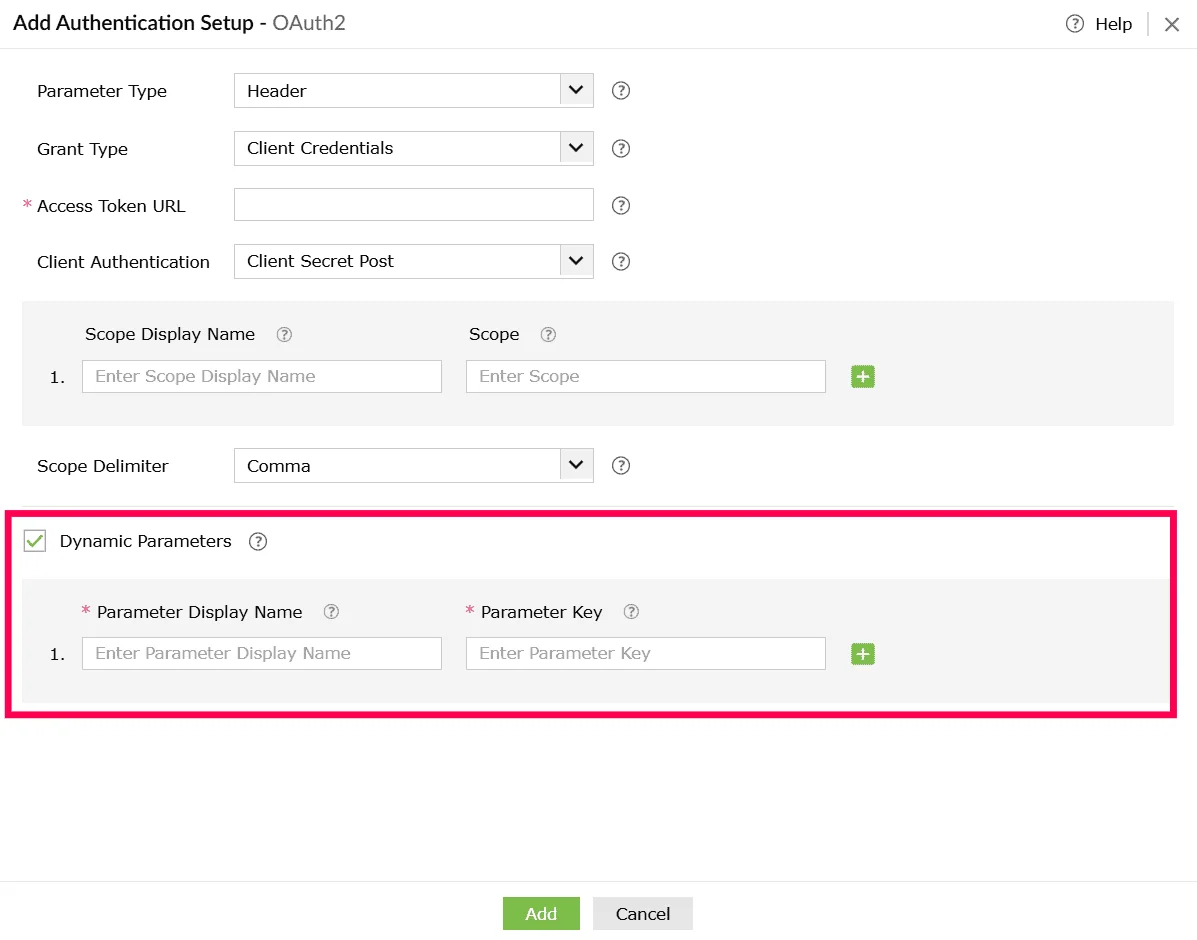Focus the Enter Parameter Key field

(x=646, y=654)
